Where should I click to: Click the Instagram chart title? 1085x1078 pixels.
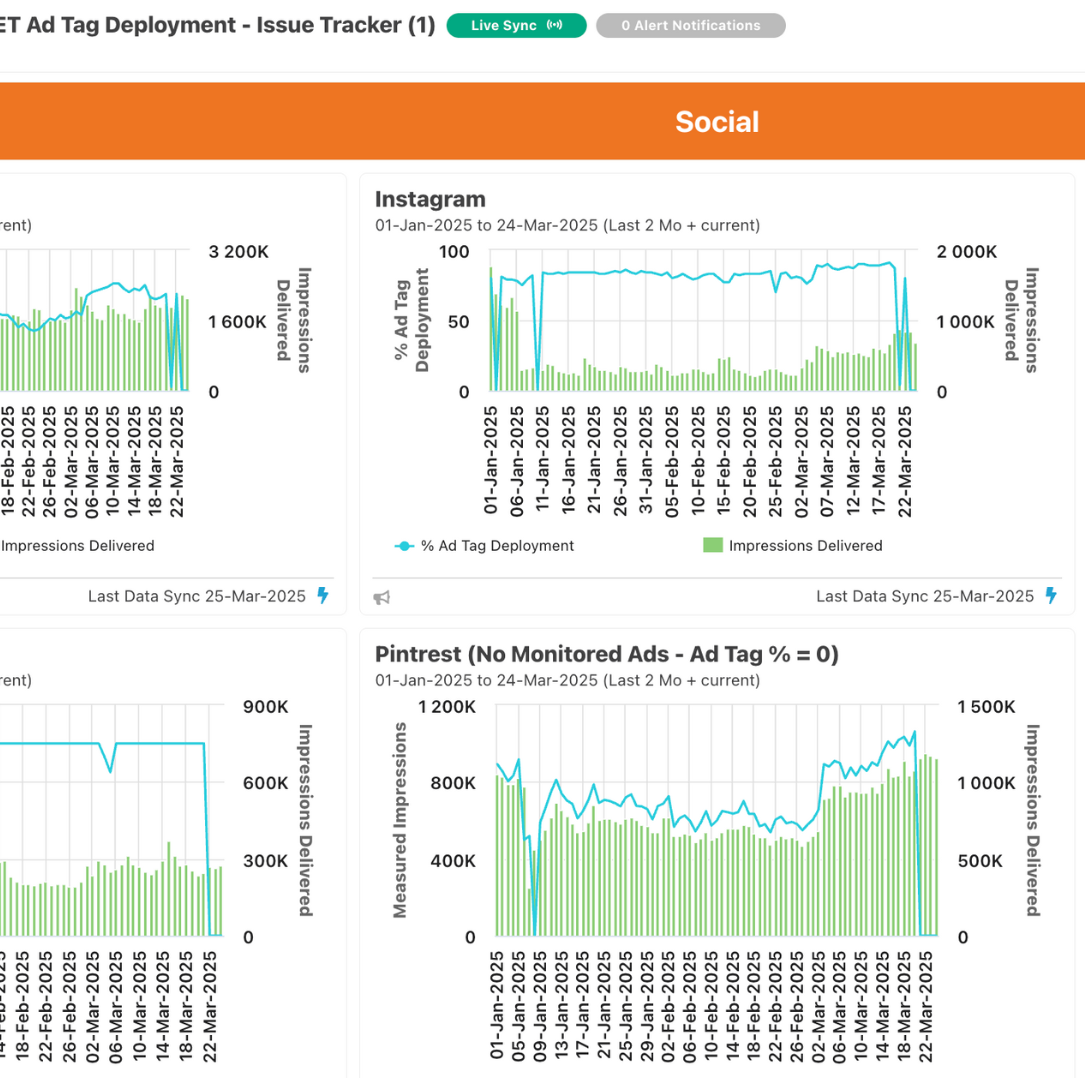[430, 199]
